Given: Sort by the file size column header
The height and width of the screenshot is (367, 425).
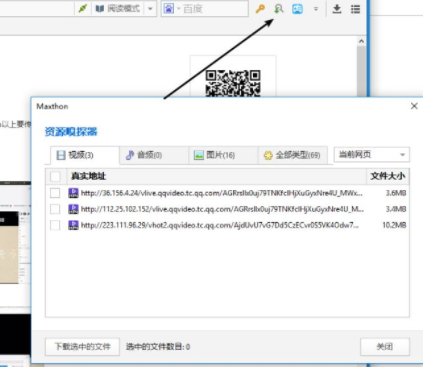Looking at the screenshot, I should pos(388,176).
